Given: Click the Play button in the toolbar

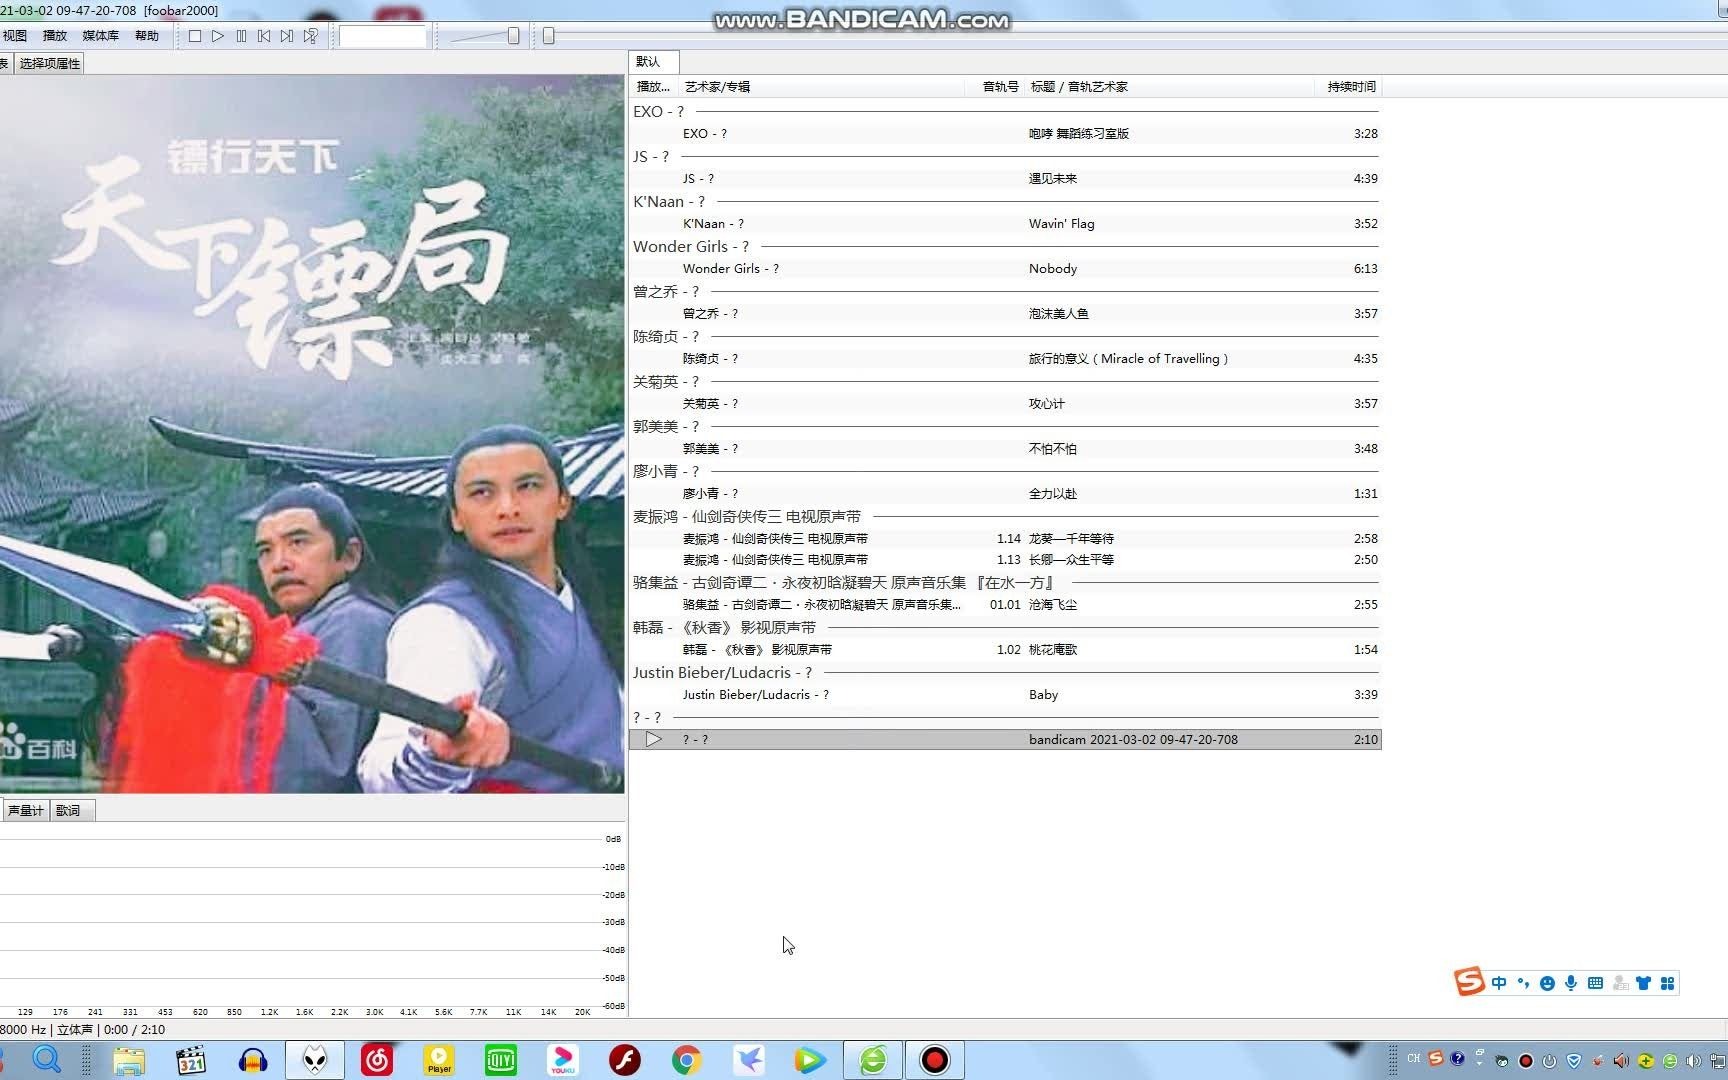Looking at the screenshot, I should point(218,36).
